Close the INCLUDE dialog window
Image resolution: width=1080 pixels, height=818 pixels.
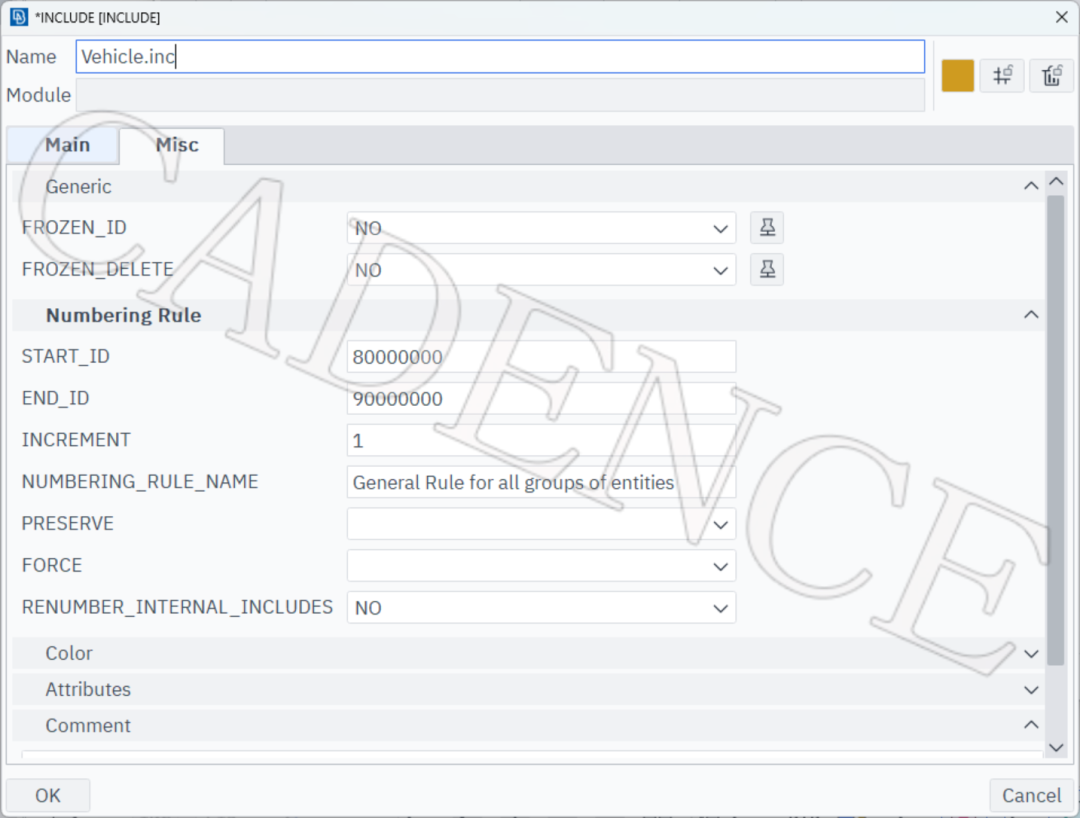pos(1061,17)
